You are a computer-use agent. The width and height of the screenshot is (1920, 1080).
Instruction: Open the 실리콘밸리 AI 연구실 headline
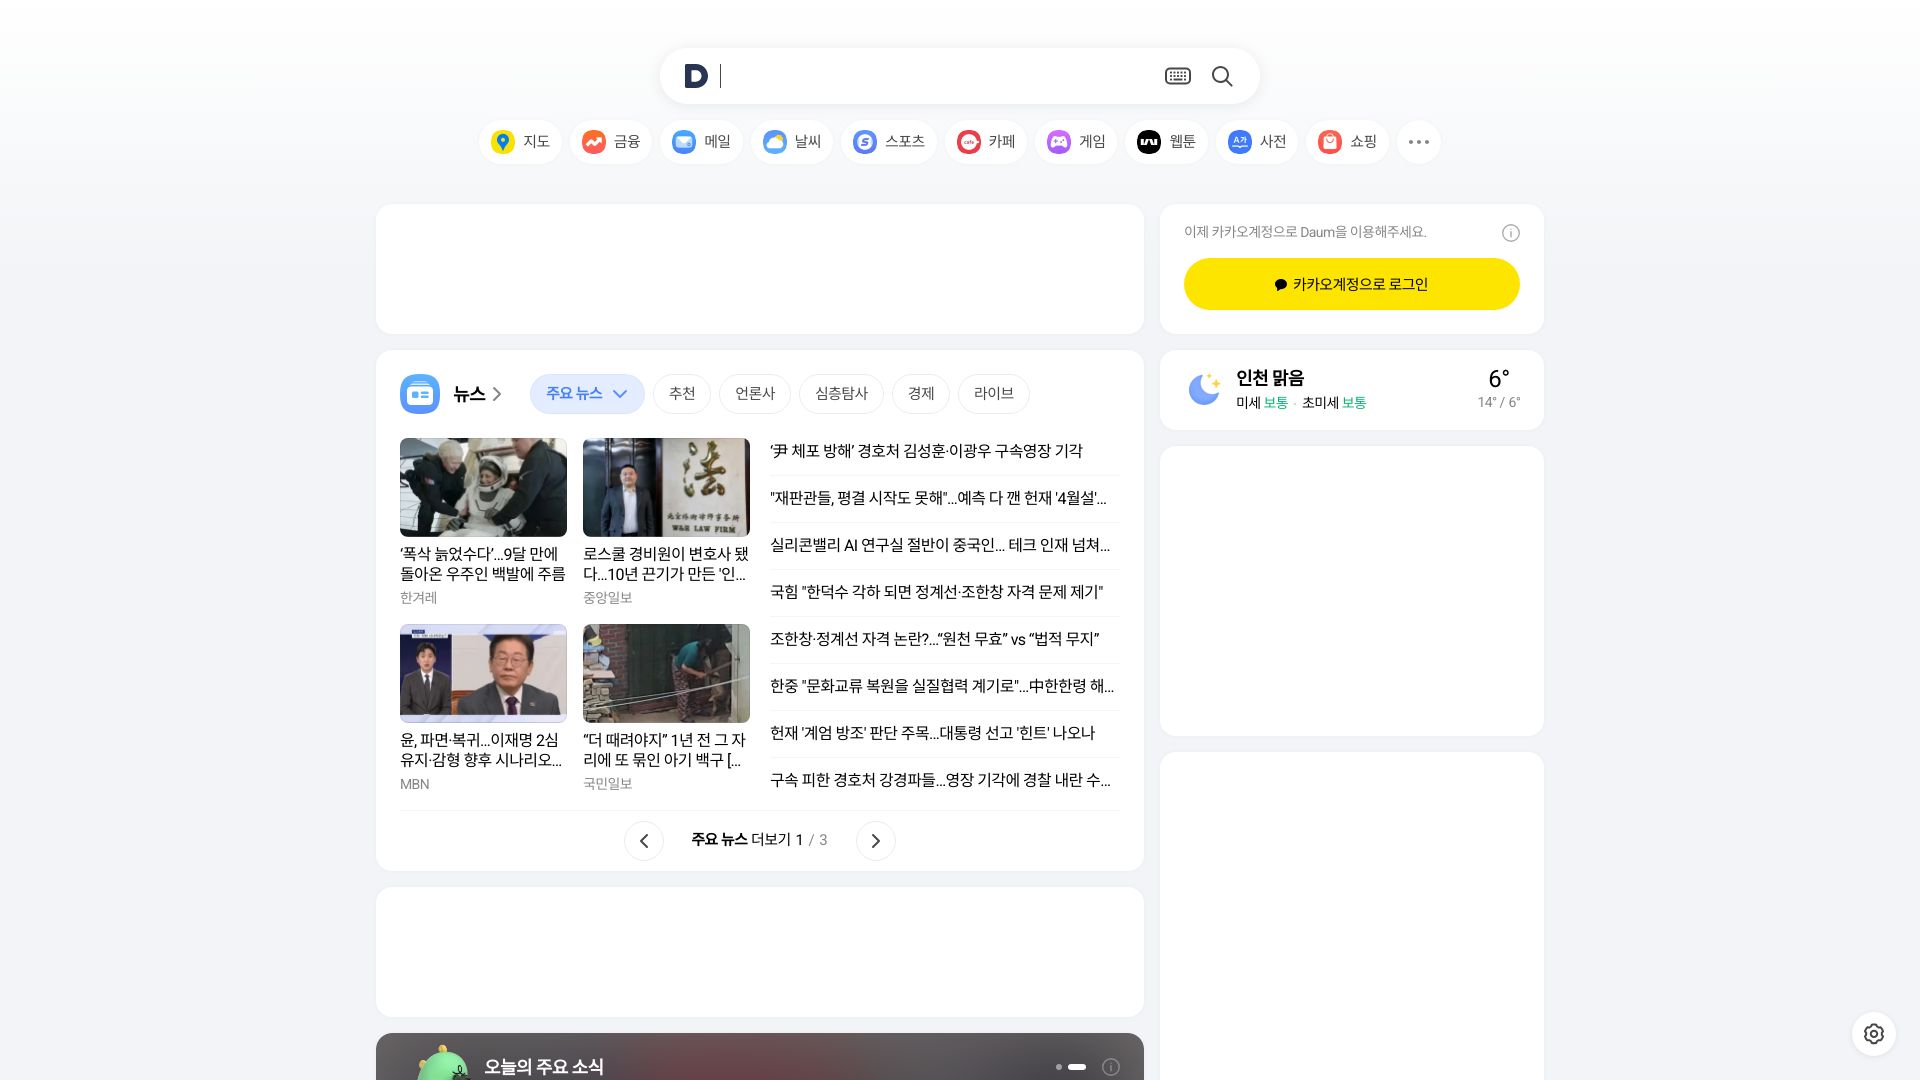(939, 546)
